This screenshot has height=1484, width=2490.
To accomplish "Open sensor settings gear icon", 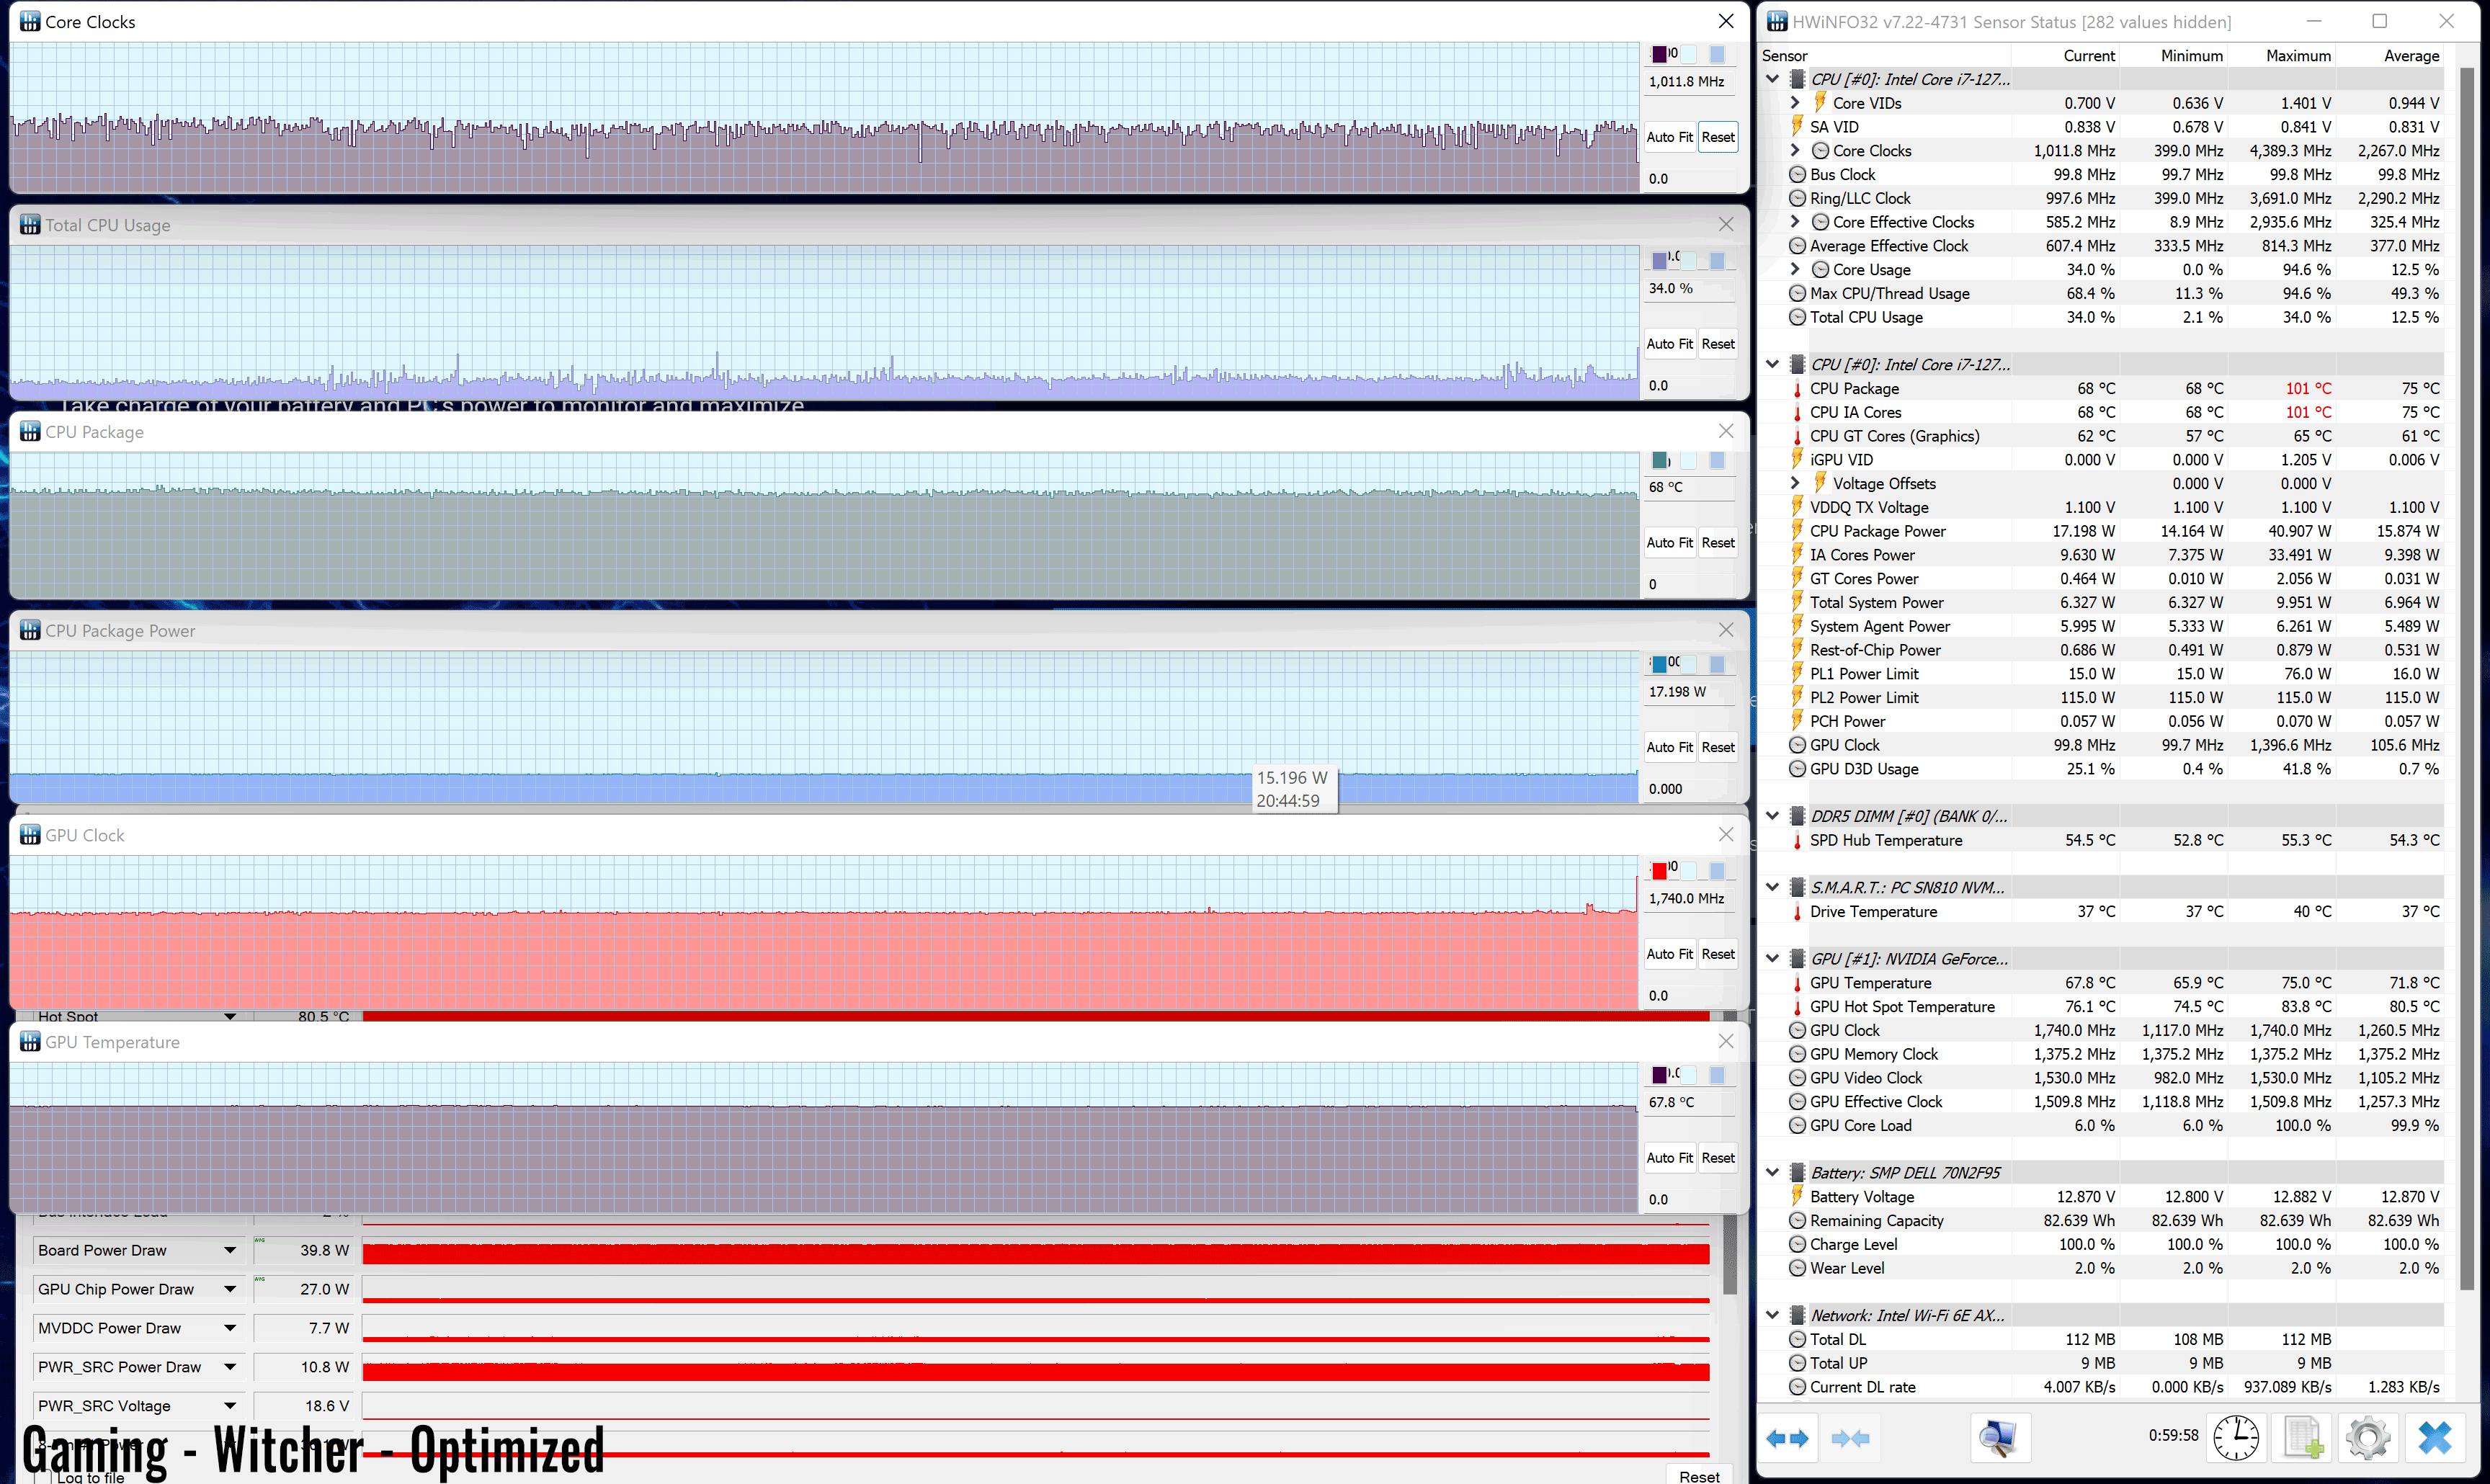I will [x=2367, y=1438].
